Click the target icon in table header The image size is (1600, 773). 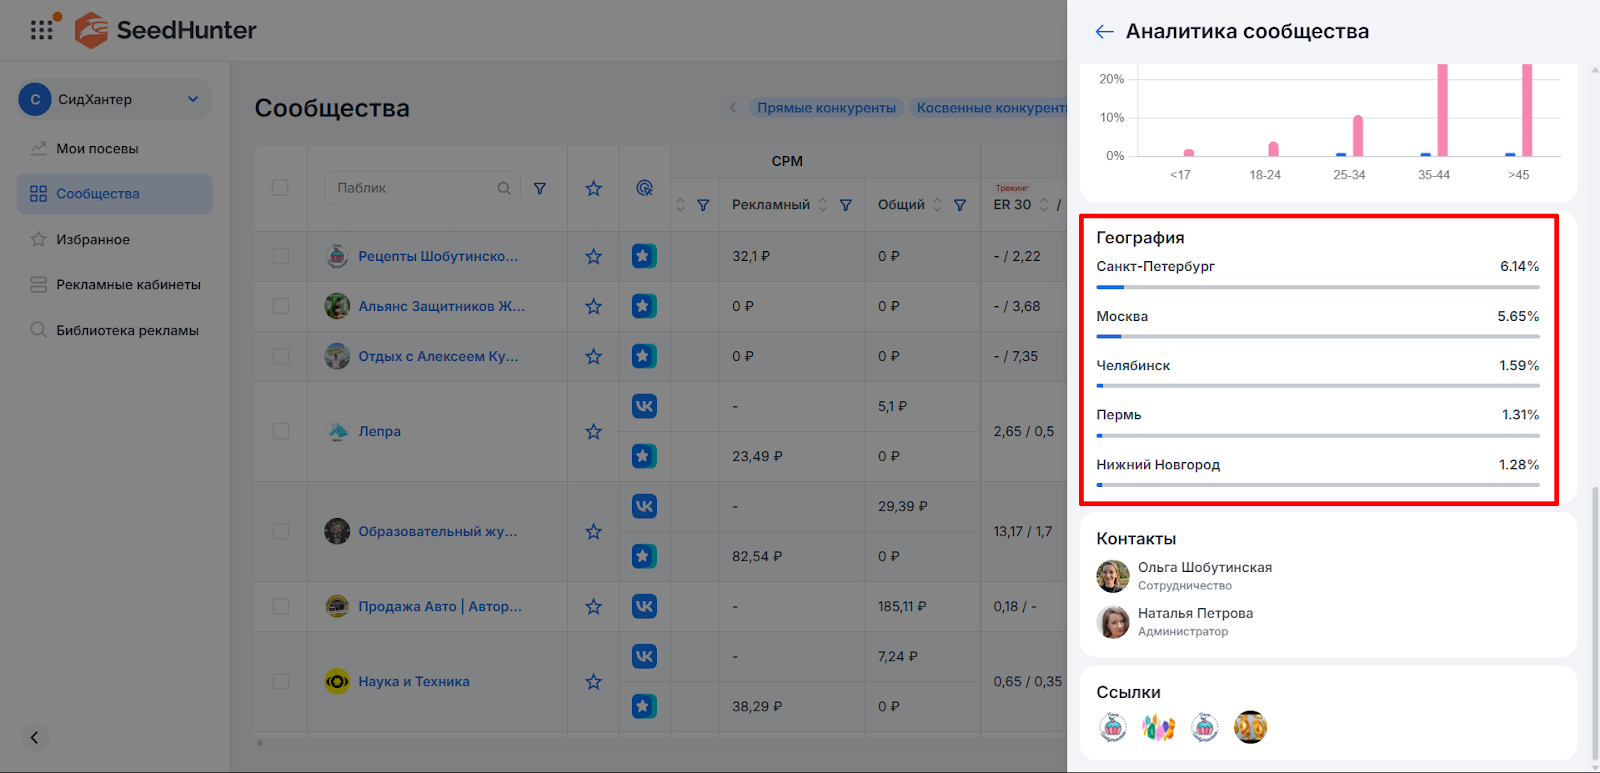(644, 188)
